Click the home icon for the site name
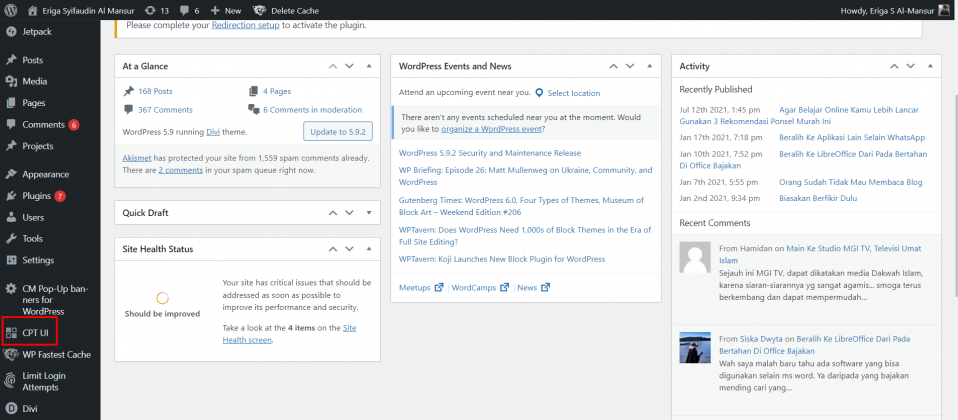 (x=33, y=10)
